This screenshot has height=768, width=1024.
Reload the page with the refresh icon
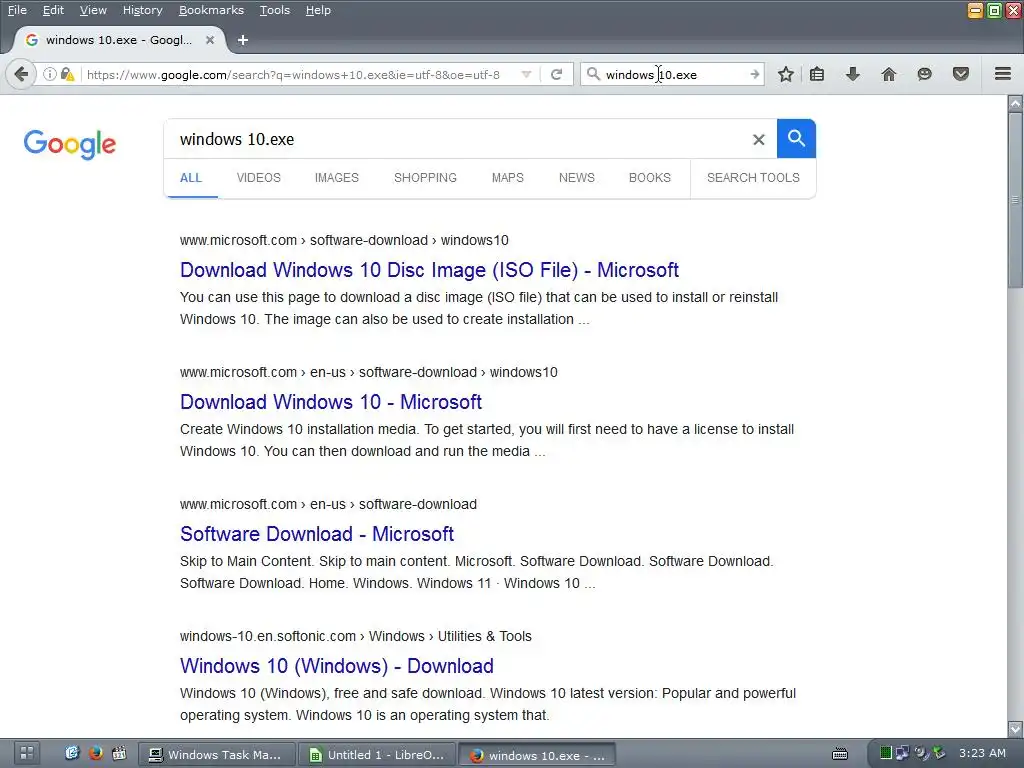(x=556, y=74)
